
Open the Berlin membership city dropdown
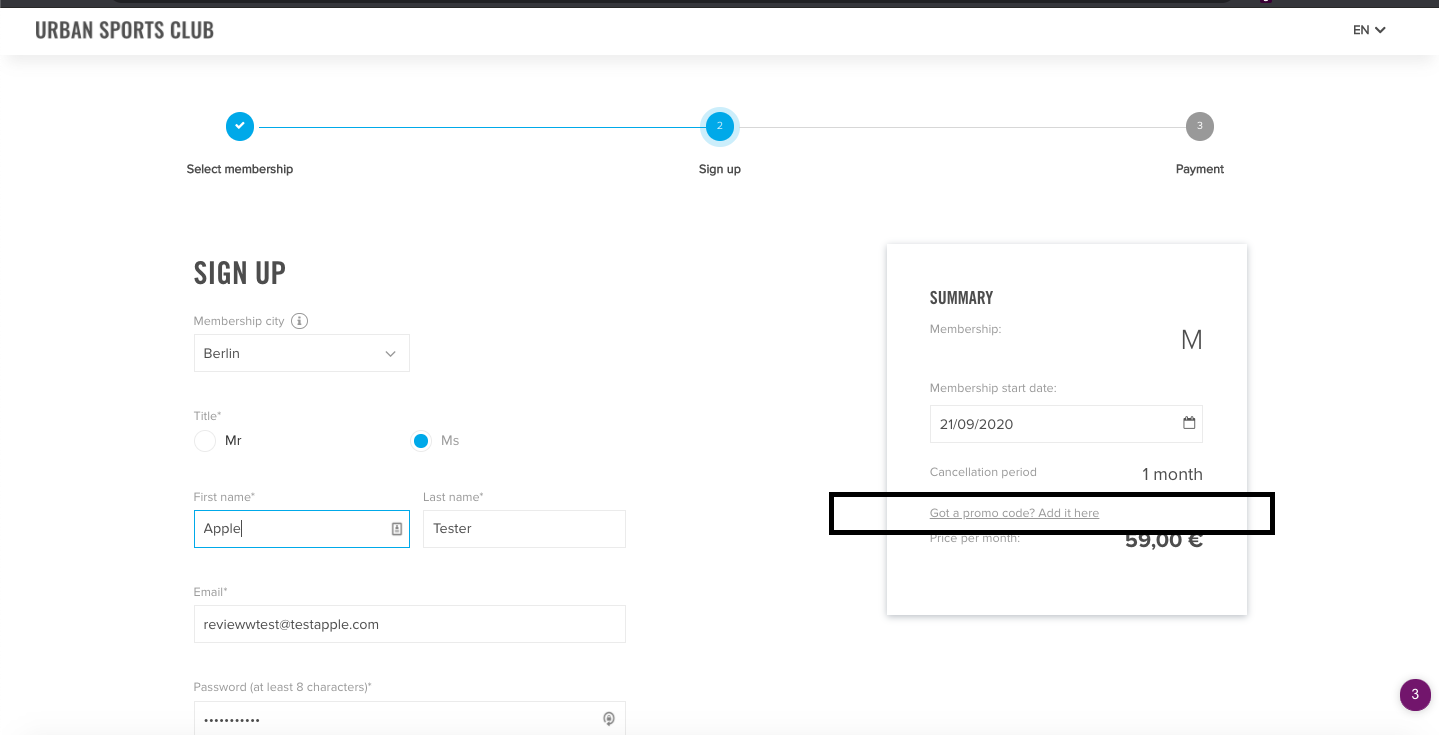pyautogui.click(x=302, y=353)
